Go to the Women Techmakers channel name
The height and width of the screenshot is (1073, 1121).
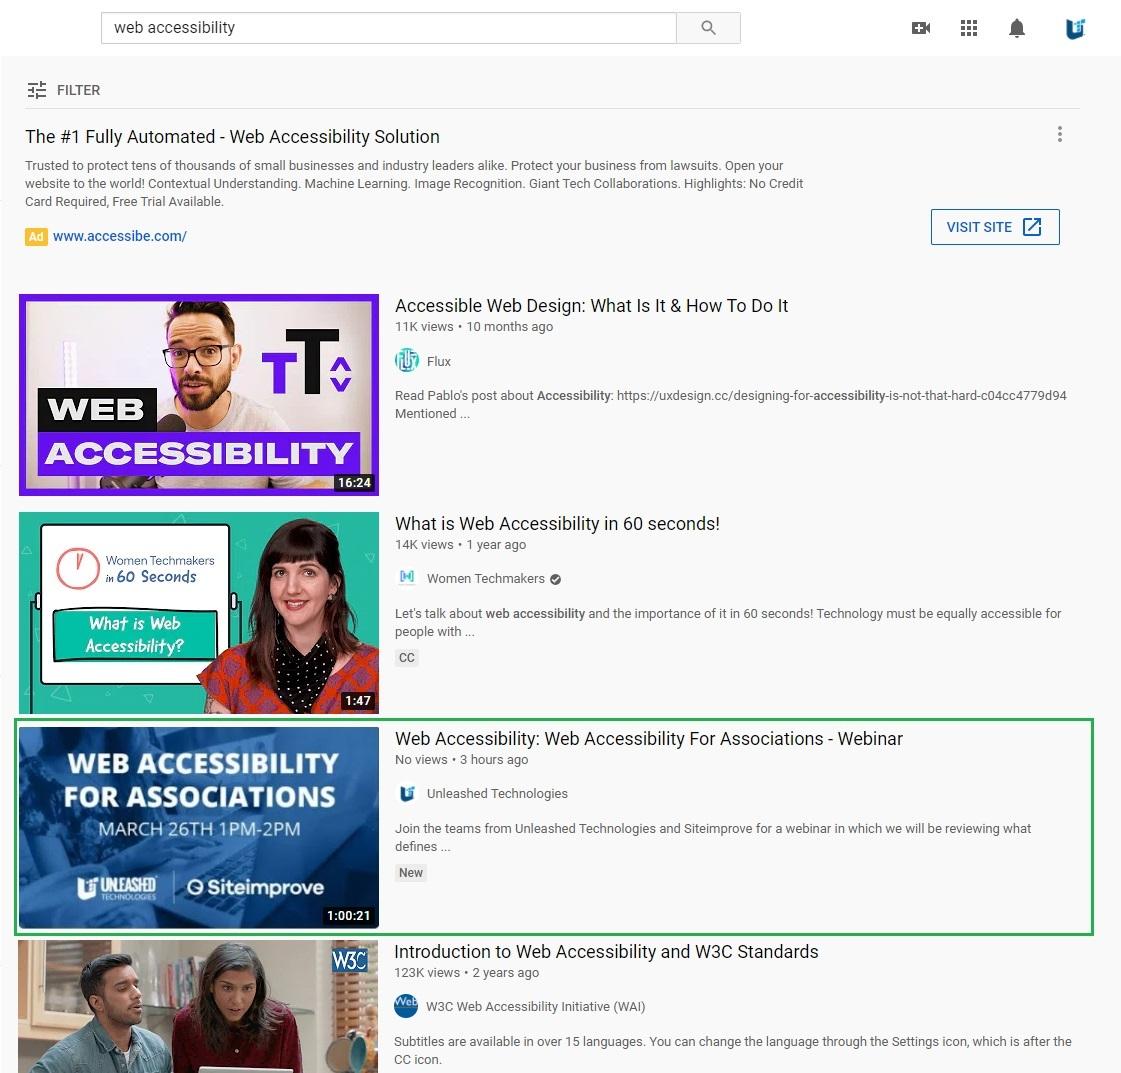tap(485, 578)
